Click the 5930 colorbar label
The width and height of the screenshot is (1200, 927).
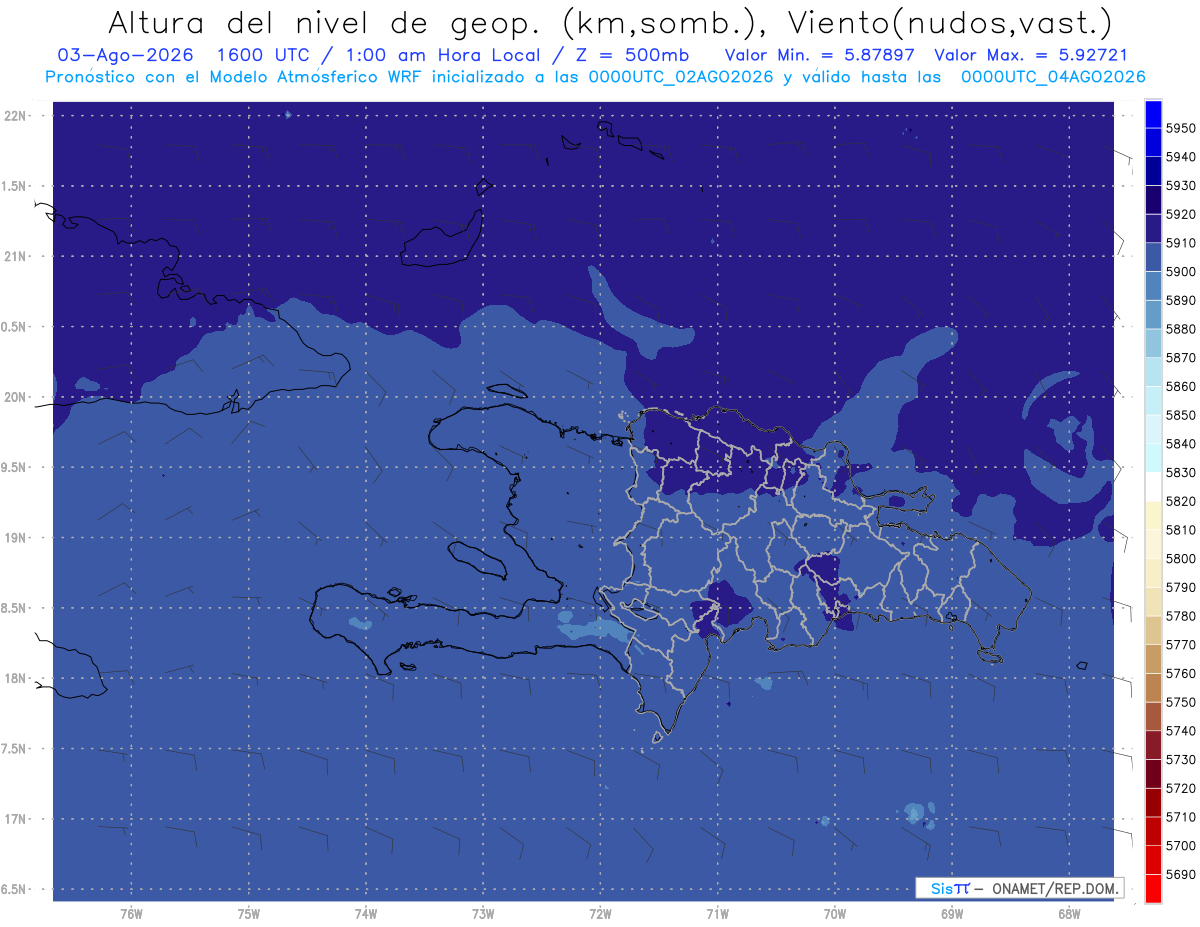click(x=1180, y=185)
